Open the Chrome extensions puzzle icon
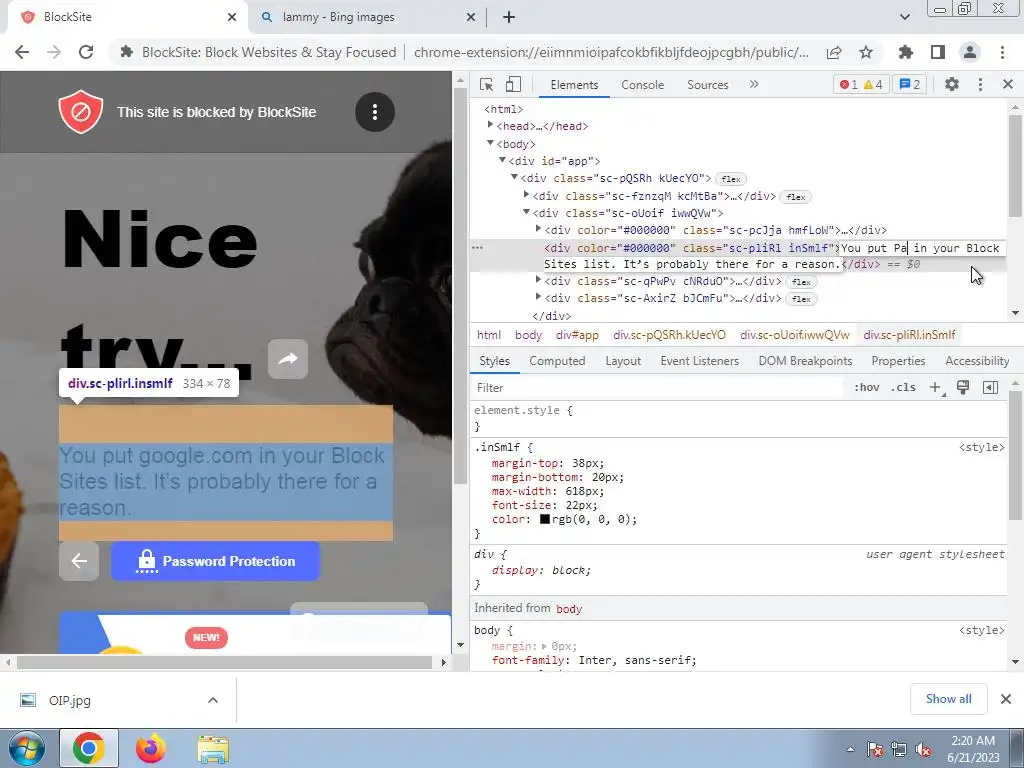Image resolution: width=1024 pixels, height=768 pixels. tap(906, 52)
